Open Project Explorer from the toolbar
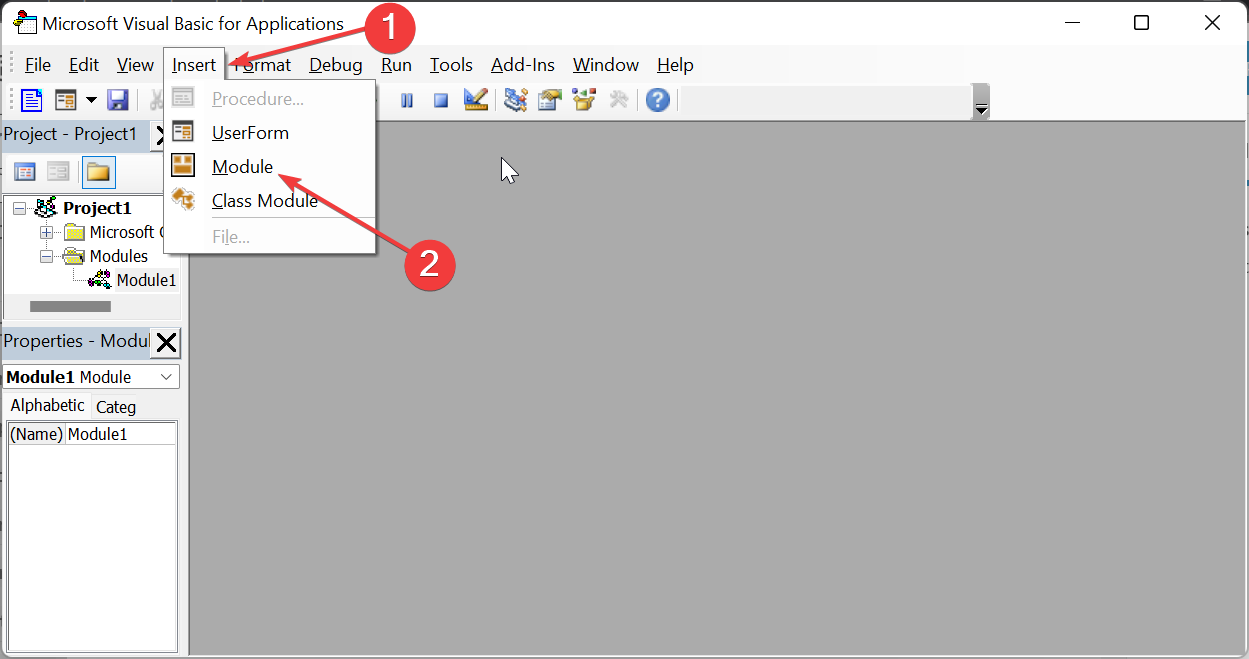1249x659 pixels. pos(515,99)
